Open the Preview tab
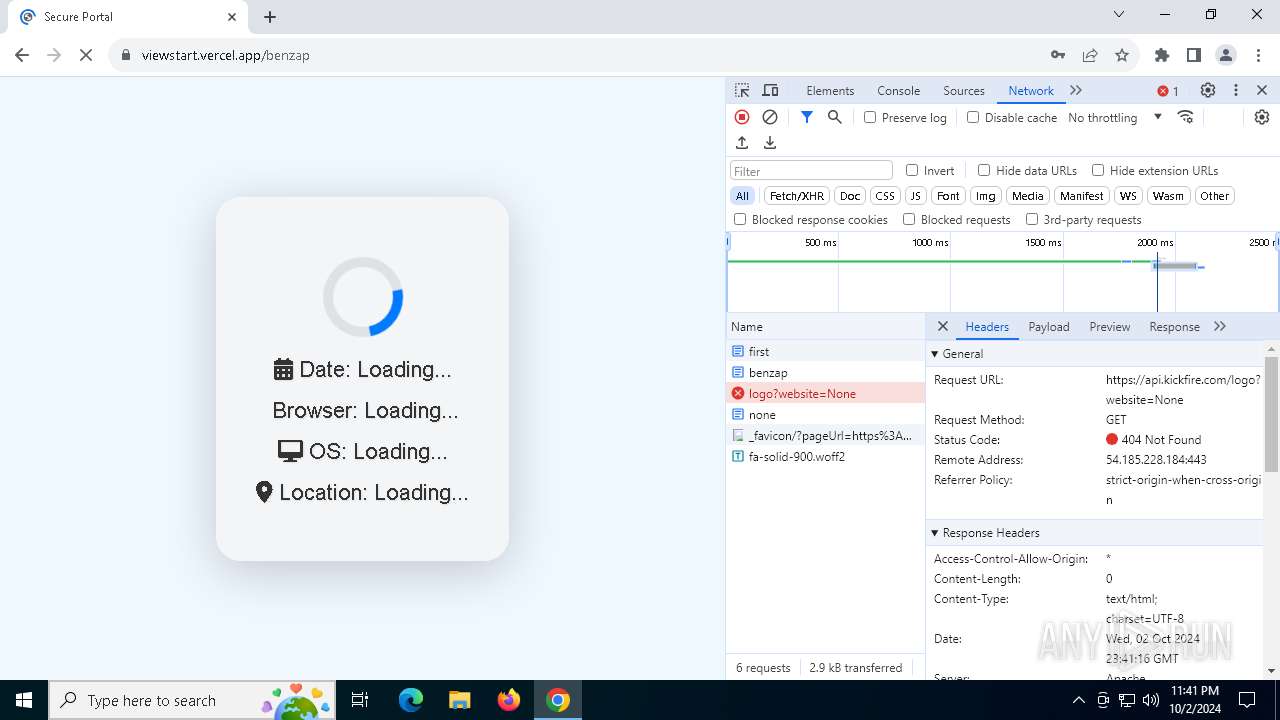The height and width of the screenshot is (720, 1280). coord(1110,327)
